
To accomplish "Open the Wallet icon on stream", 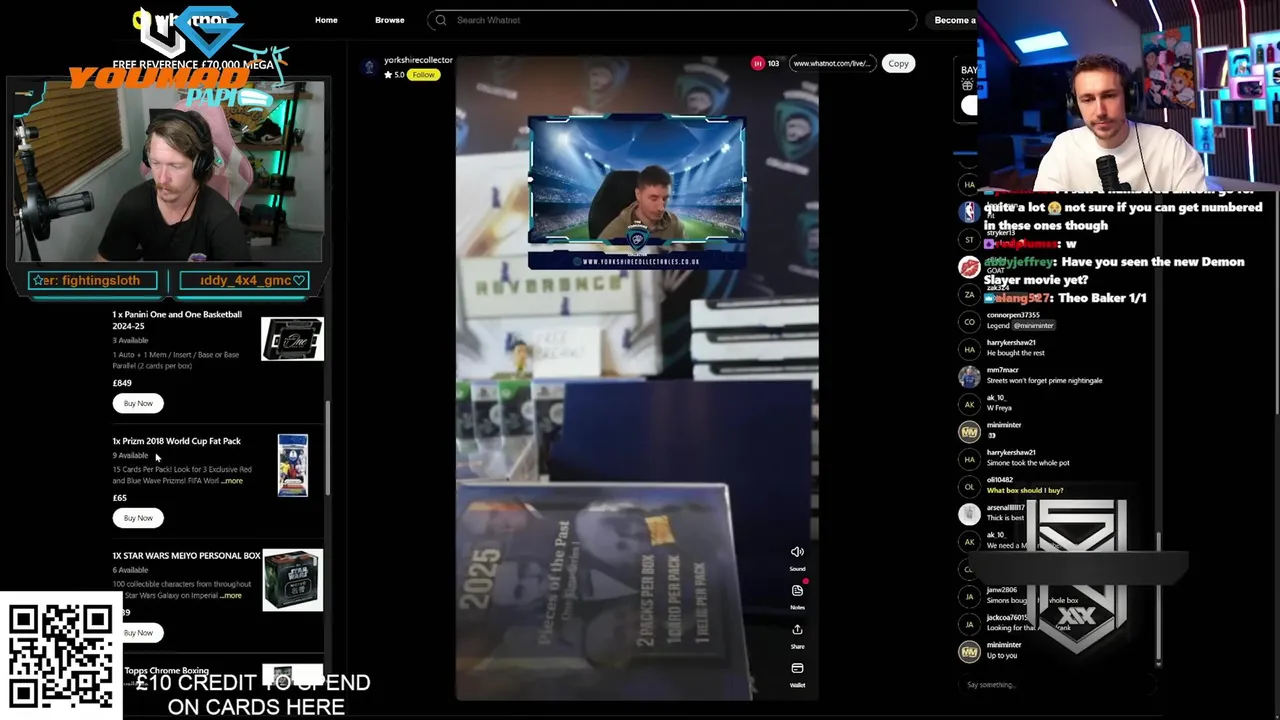I will point(797,668).
